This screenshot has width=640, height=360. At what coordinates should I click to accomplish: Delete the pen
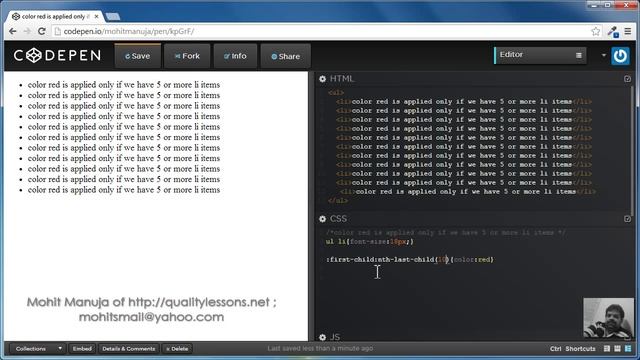click(x=177, y=349)
